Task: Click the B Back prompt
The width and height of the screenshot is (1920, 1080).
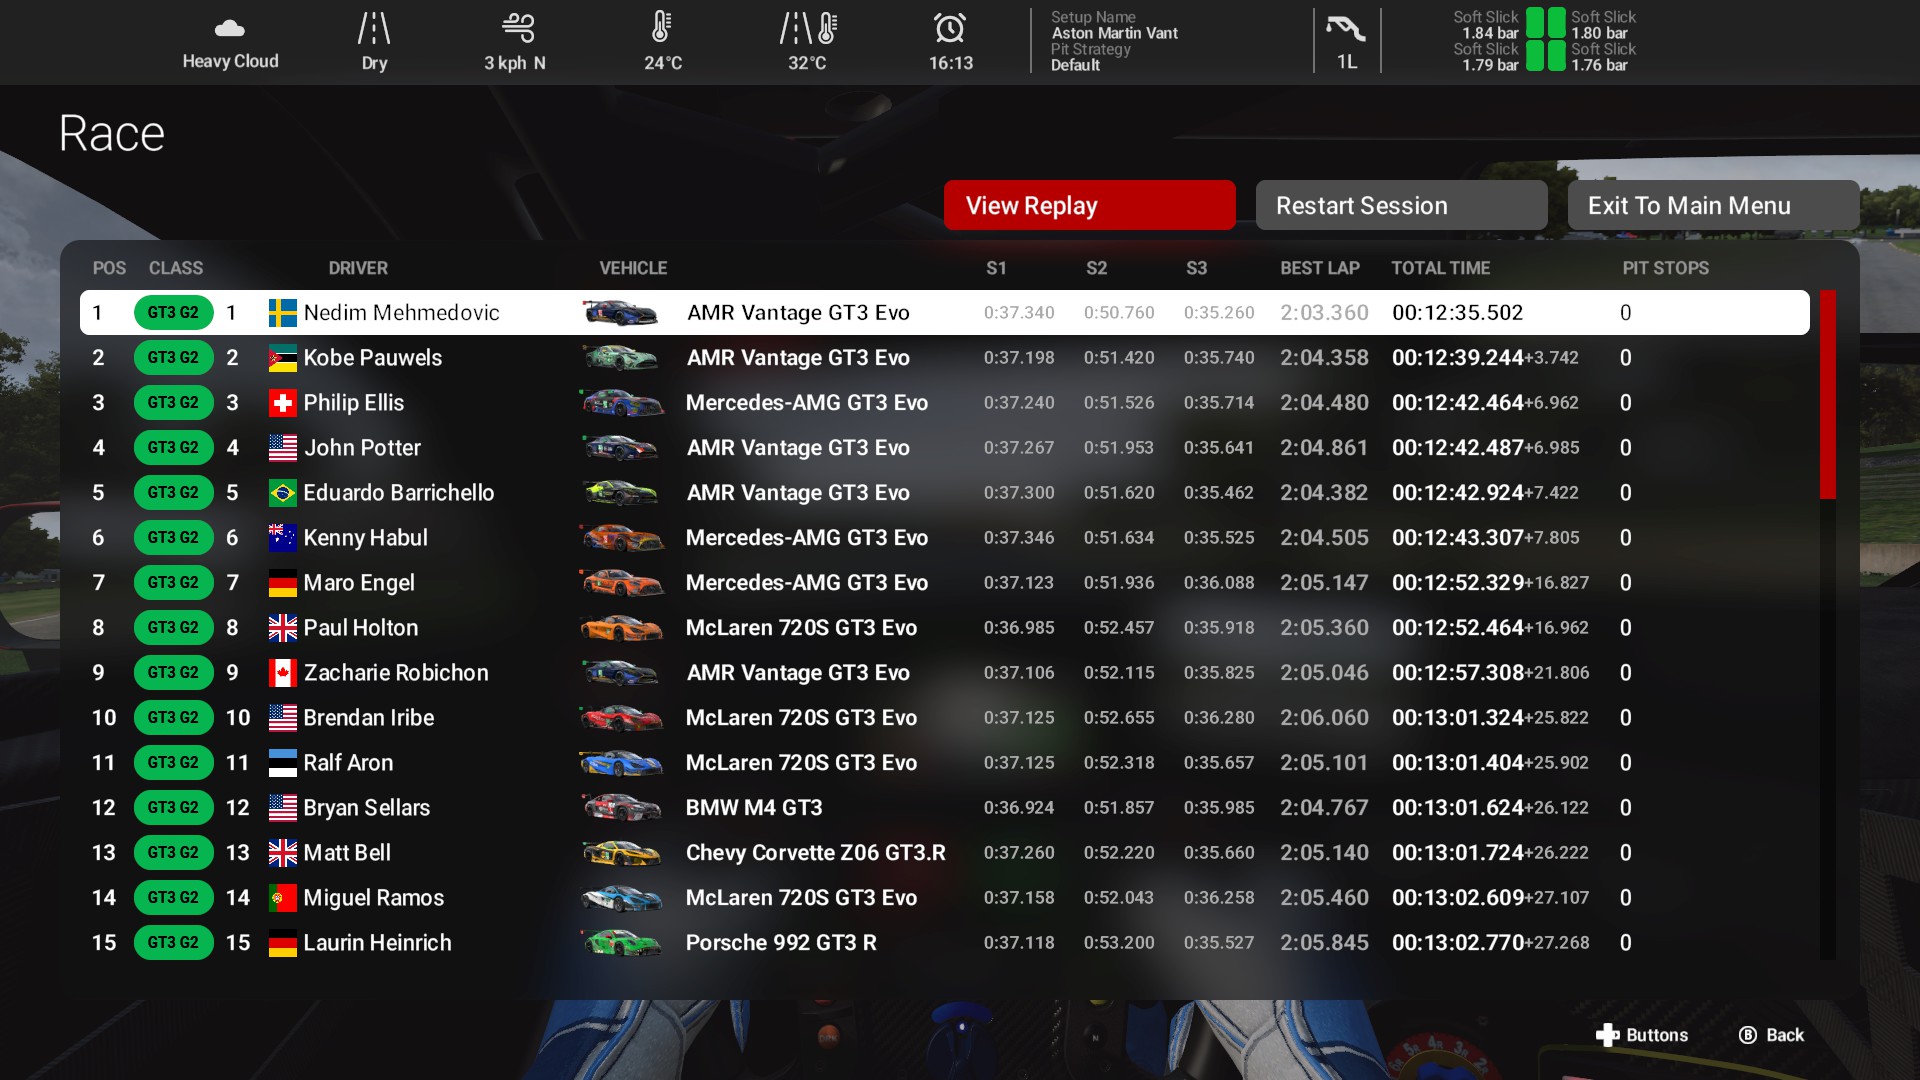Action: tap(1771, 1035)
